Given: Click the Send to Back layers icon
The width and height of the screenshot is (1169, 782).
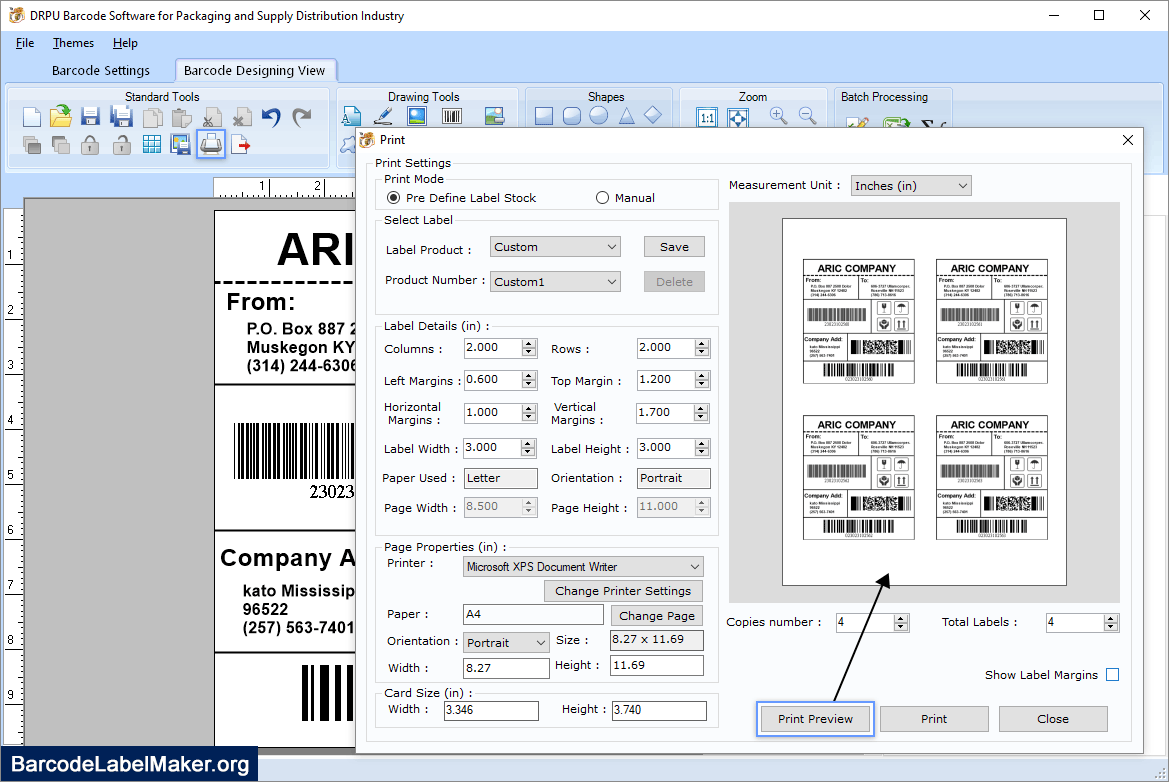Looking at the screenshot, I should [61, 145].
